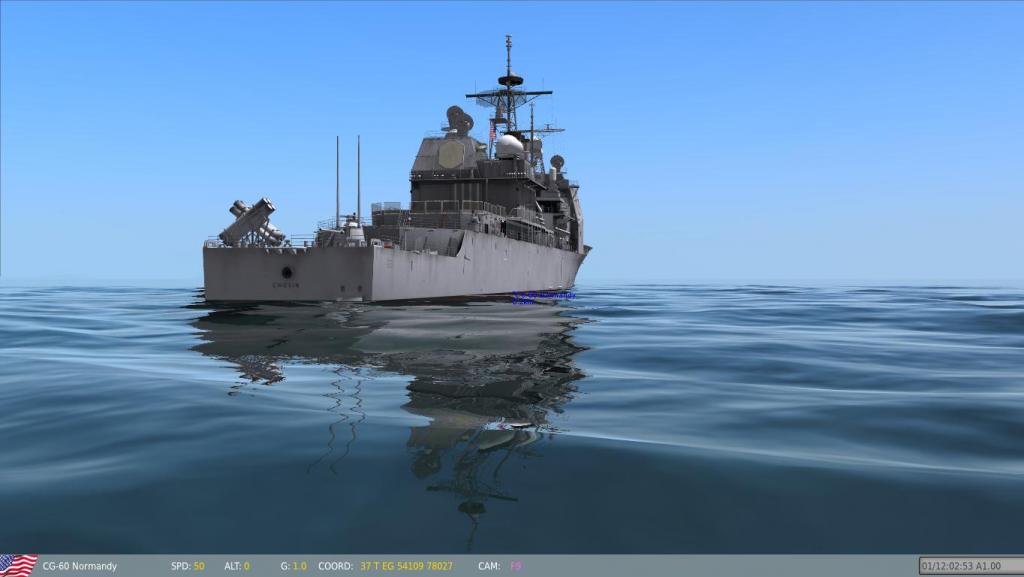
Task: Click the American flag on ship's mast
Action: (492, 132)
